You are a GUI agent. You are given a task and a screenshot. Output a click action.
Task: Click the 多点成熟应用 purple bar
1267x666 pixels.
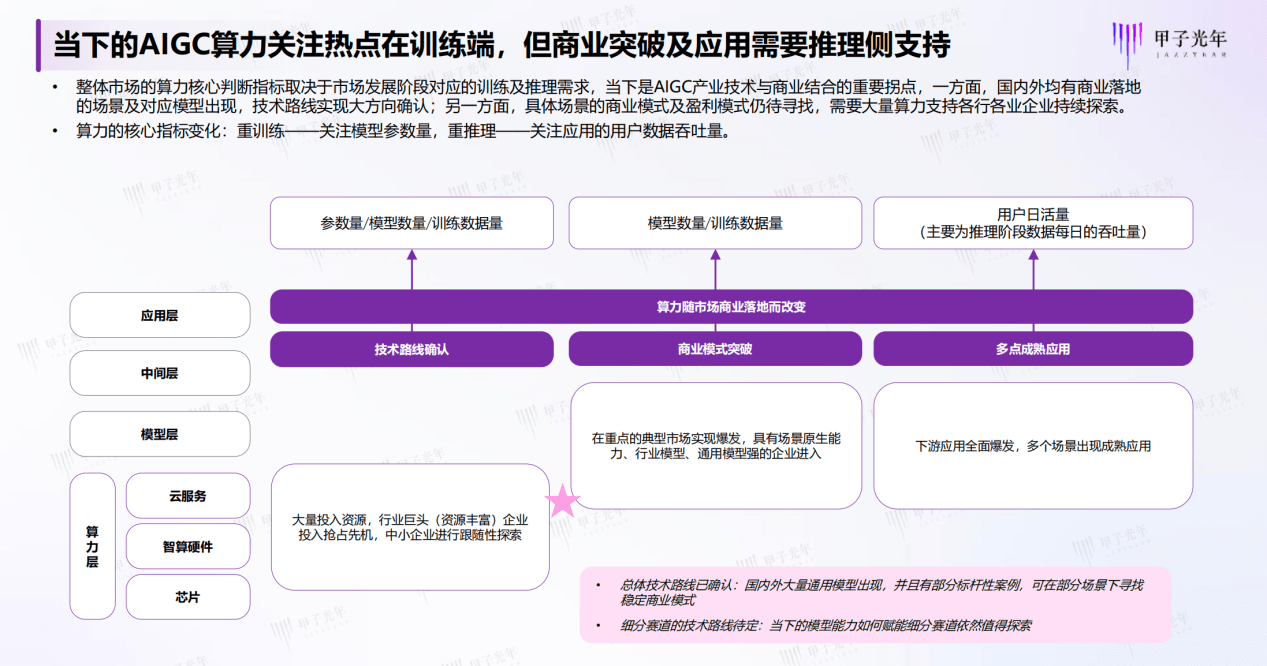(x=1033, y=349)
